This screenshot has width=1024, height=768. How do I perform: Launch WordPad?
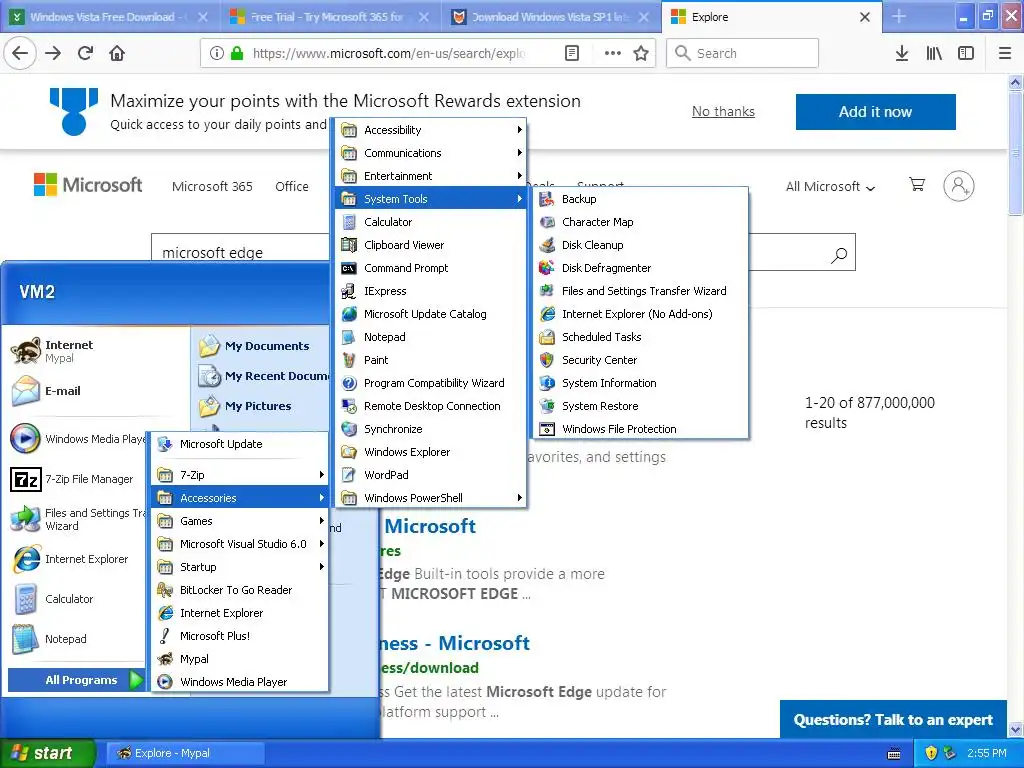431,475
